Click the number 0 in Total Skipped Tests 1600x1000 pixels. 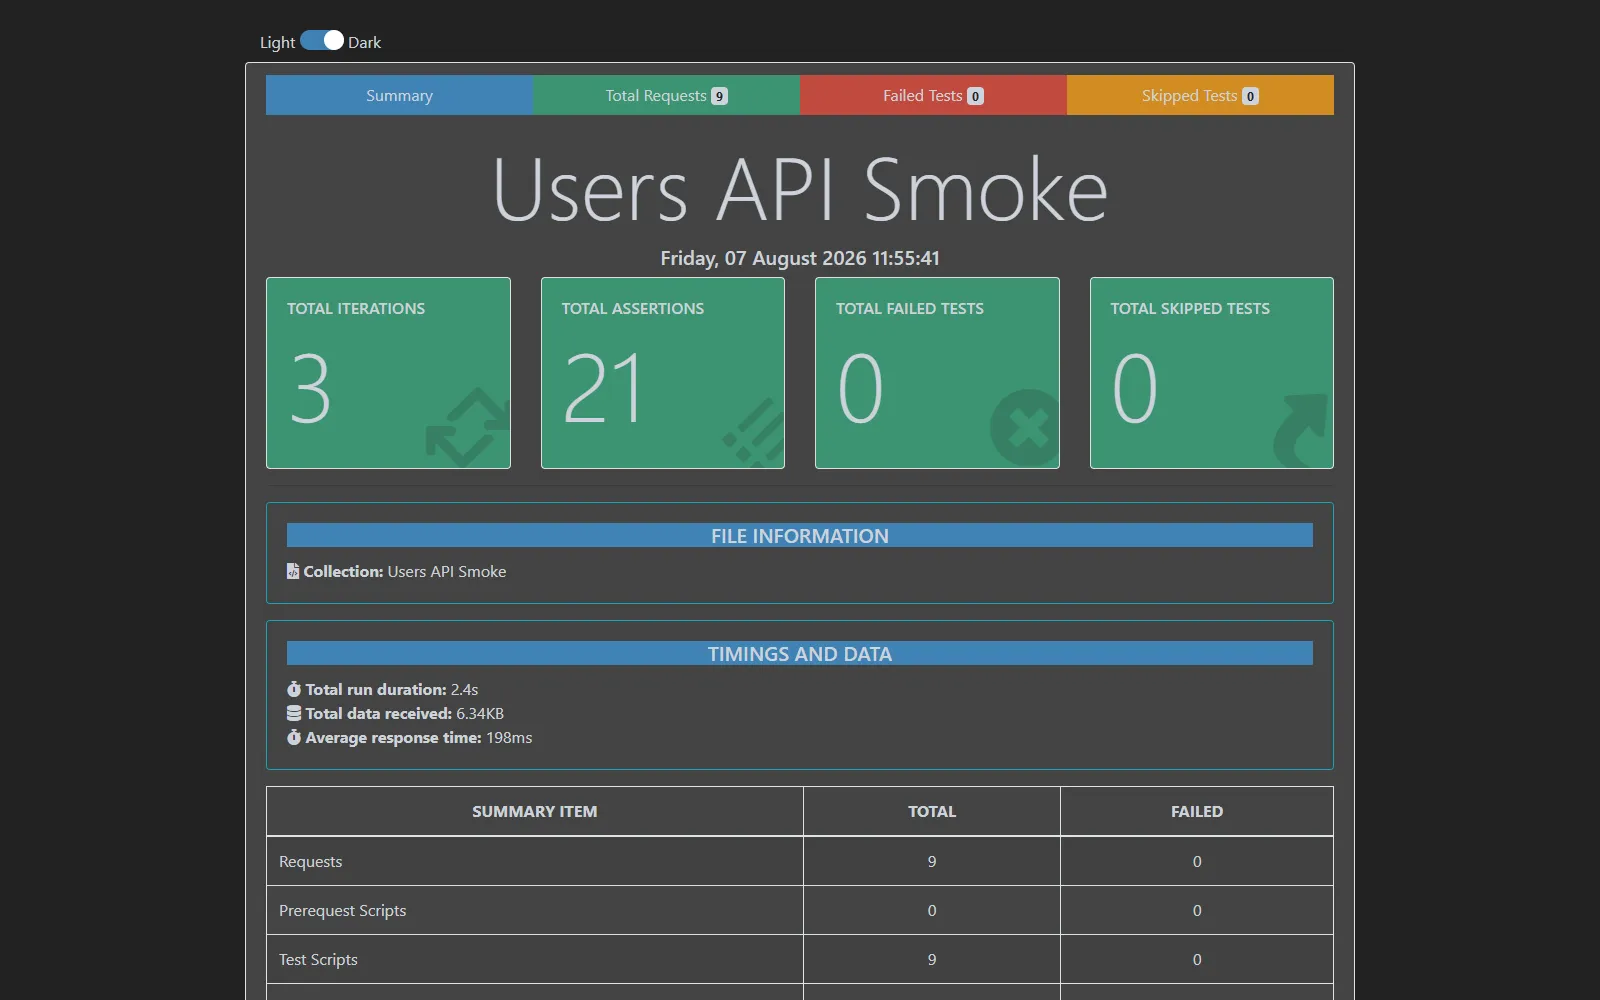point(1135,388)
